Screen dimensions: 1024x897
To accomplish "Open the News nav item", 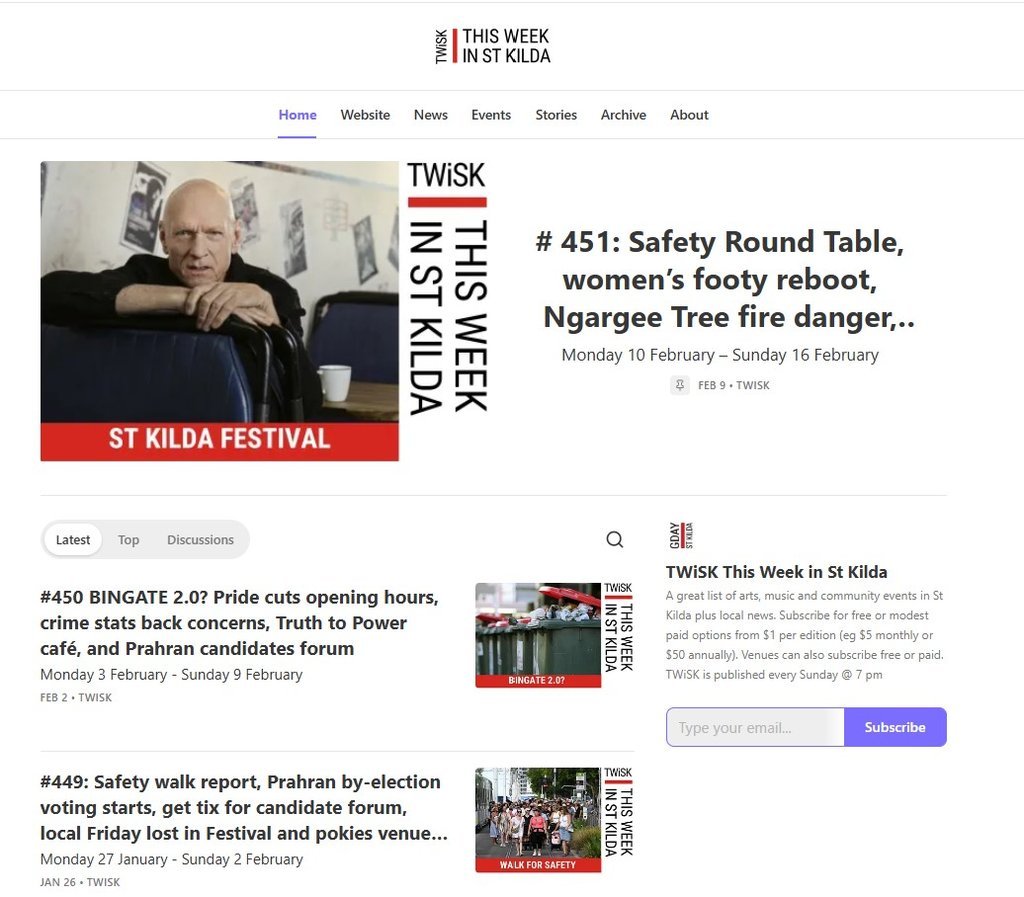I will 430,115.
